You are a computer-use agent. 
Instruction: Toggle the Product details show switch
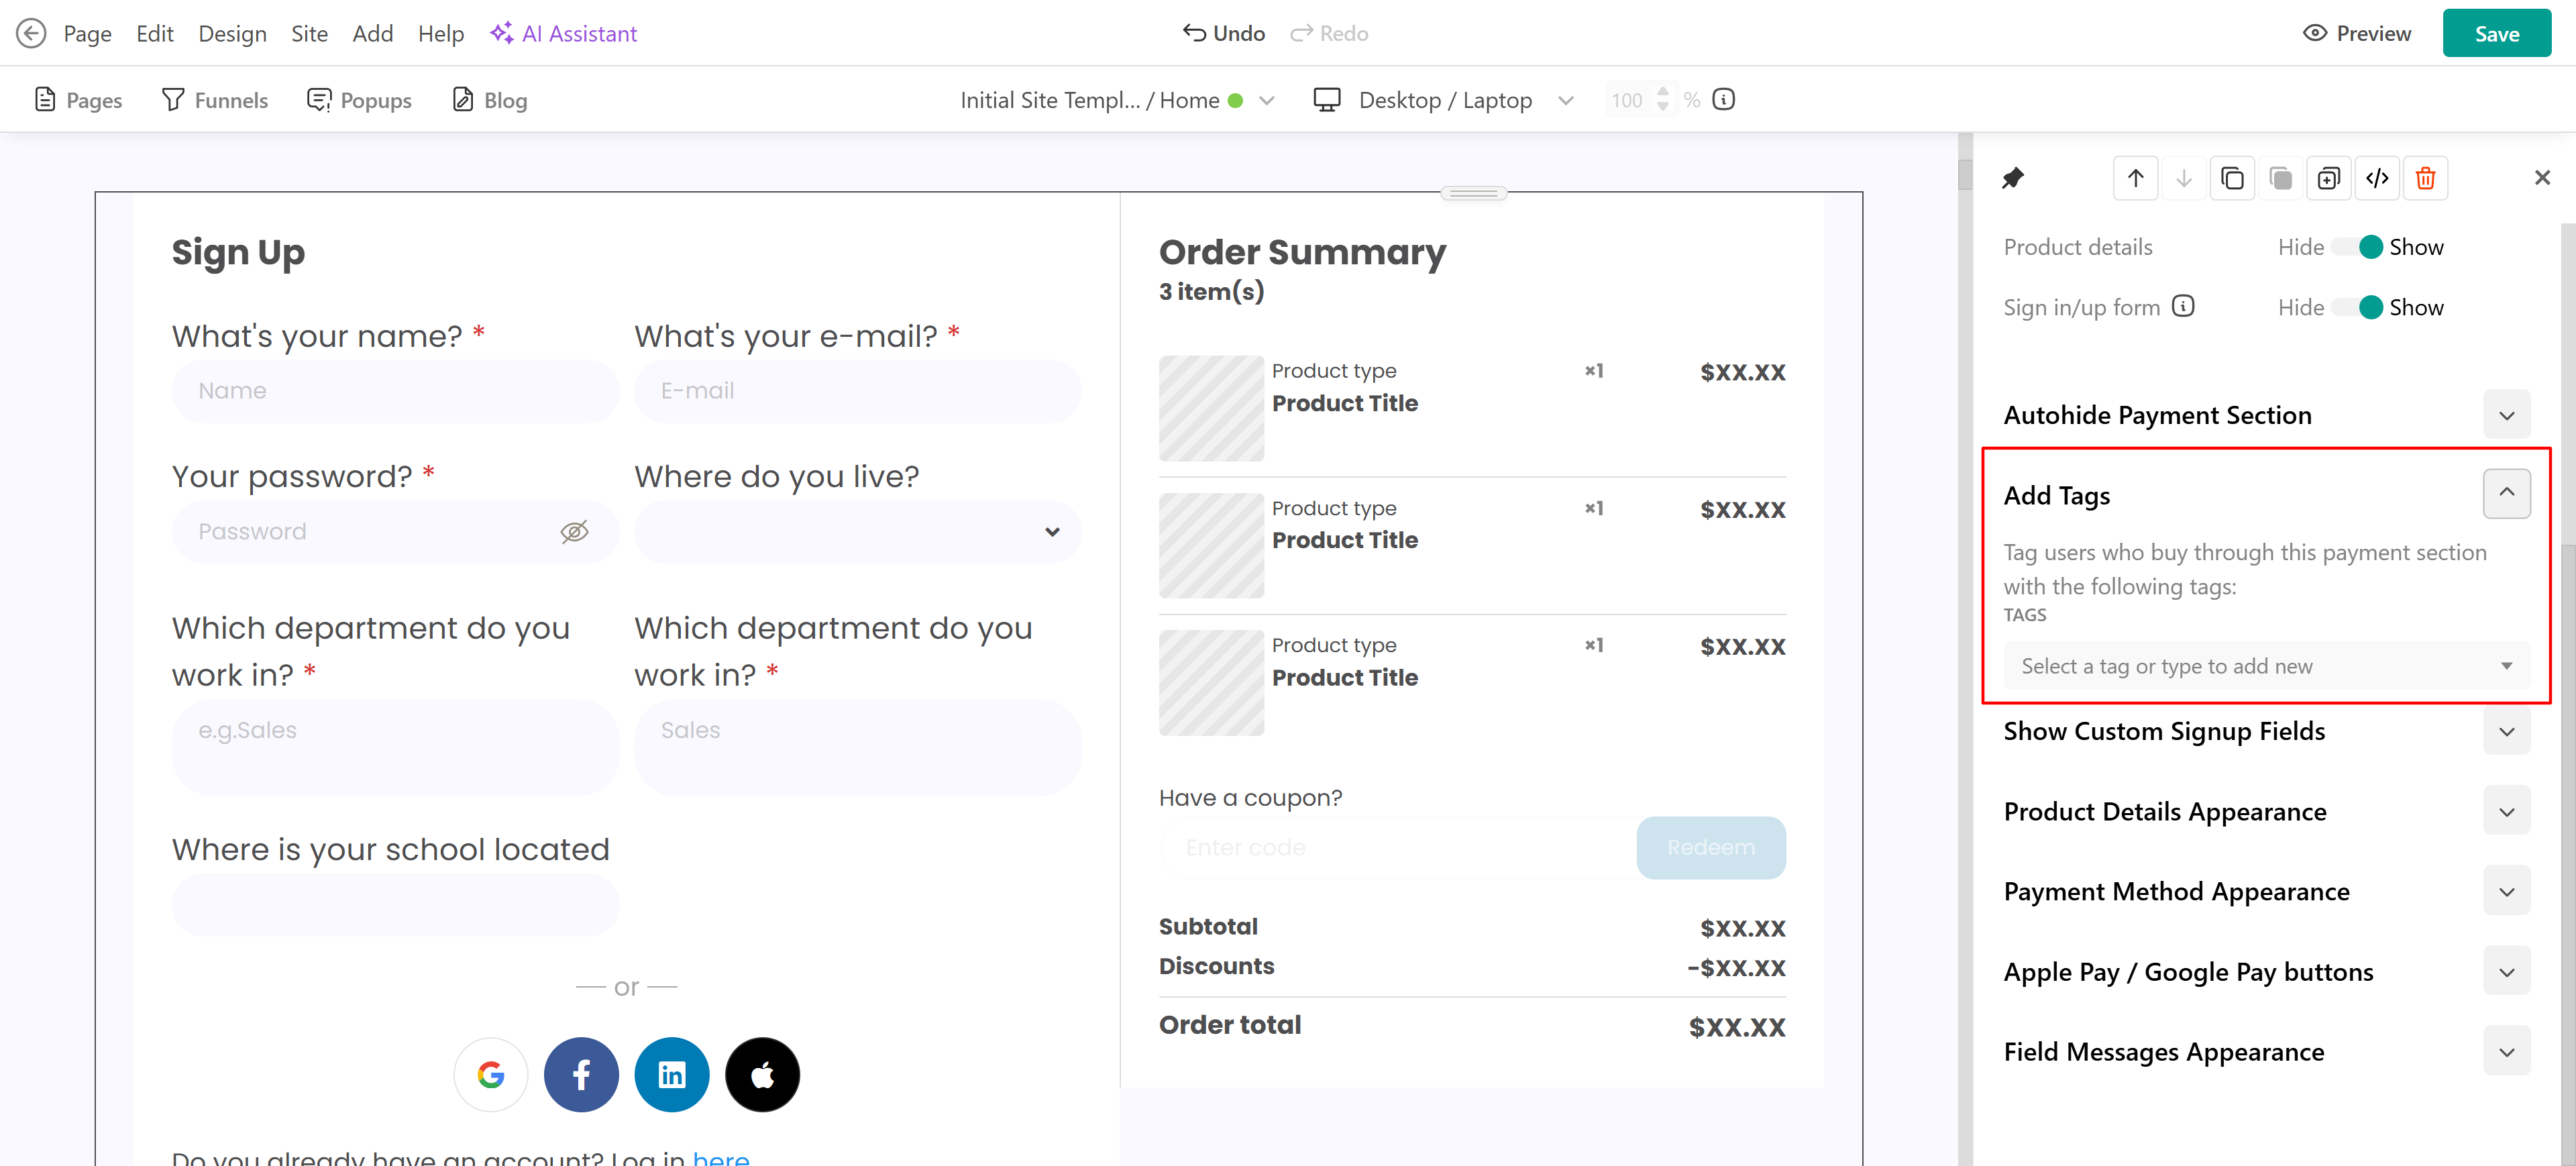(x=2359, y=247)
